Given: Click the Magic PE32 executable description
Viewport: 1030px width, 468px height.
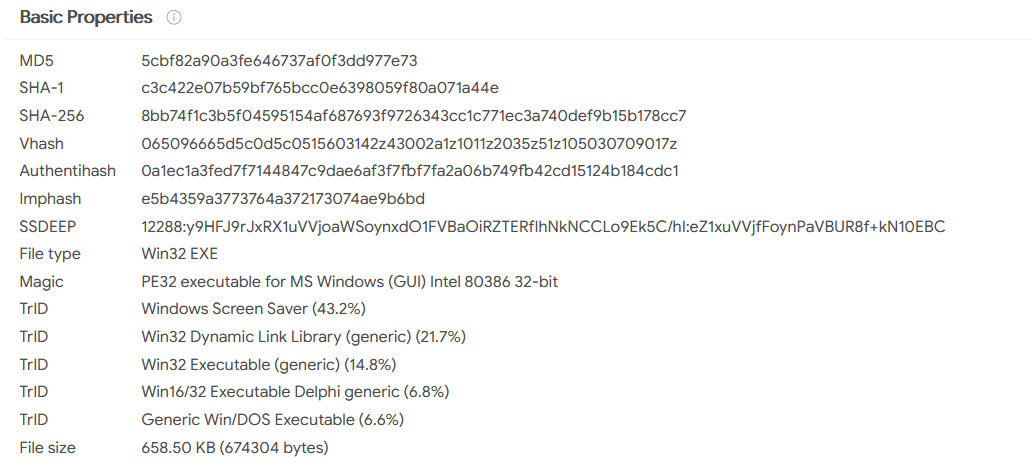Looking at the screenshot, I should click(349, 282).
